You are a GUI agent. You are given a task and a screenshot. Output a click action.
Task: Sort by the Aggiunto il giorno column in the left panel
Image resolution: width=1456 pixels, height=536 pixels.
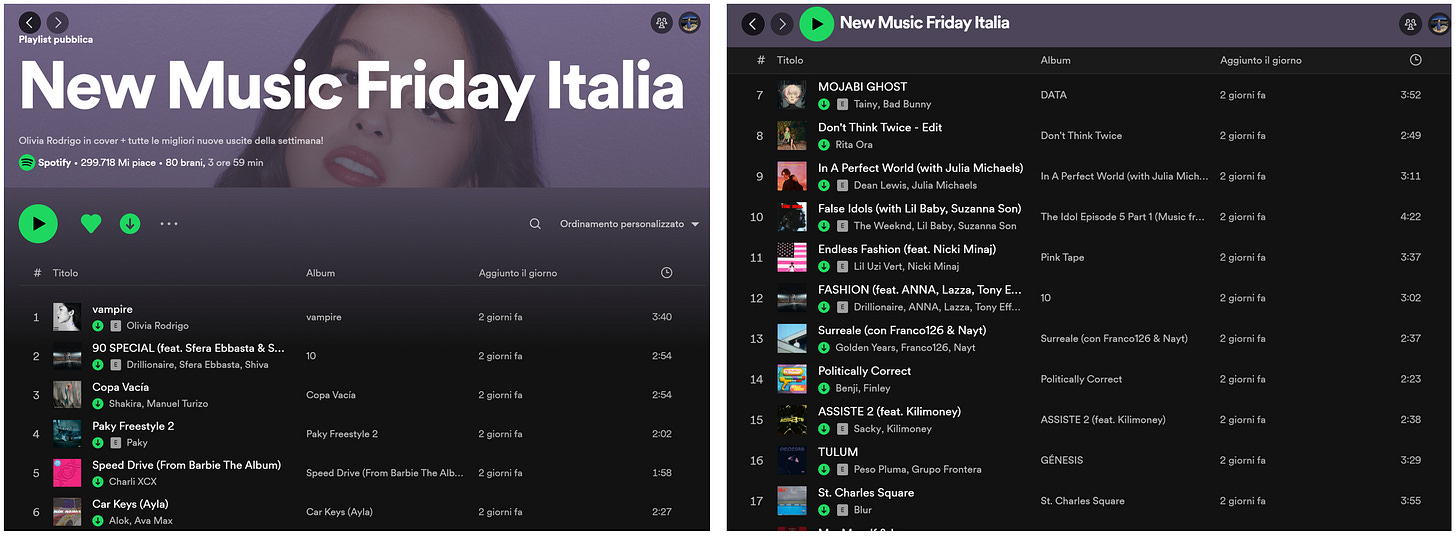click(x=518, y=273)
